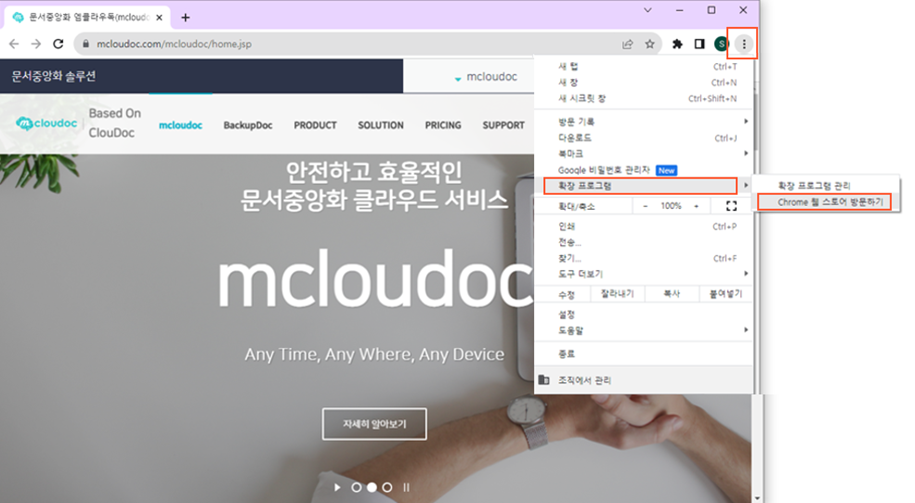
Task: Click the 자세히 알아보기 button
Action: click(x=374, y=424)
